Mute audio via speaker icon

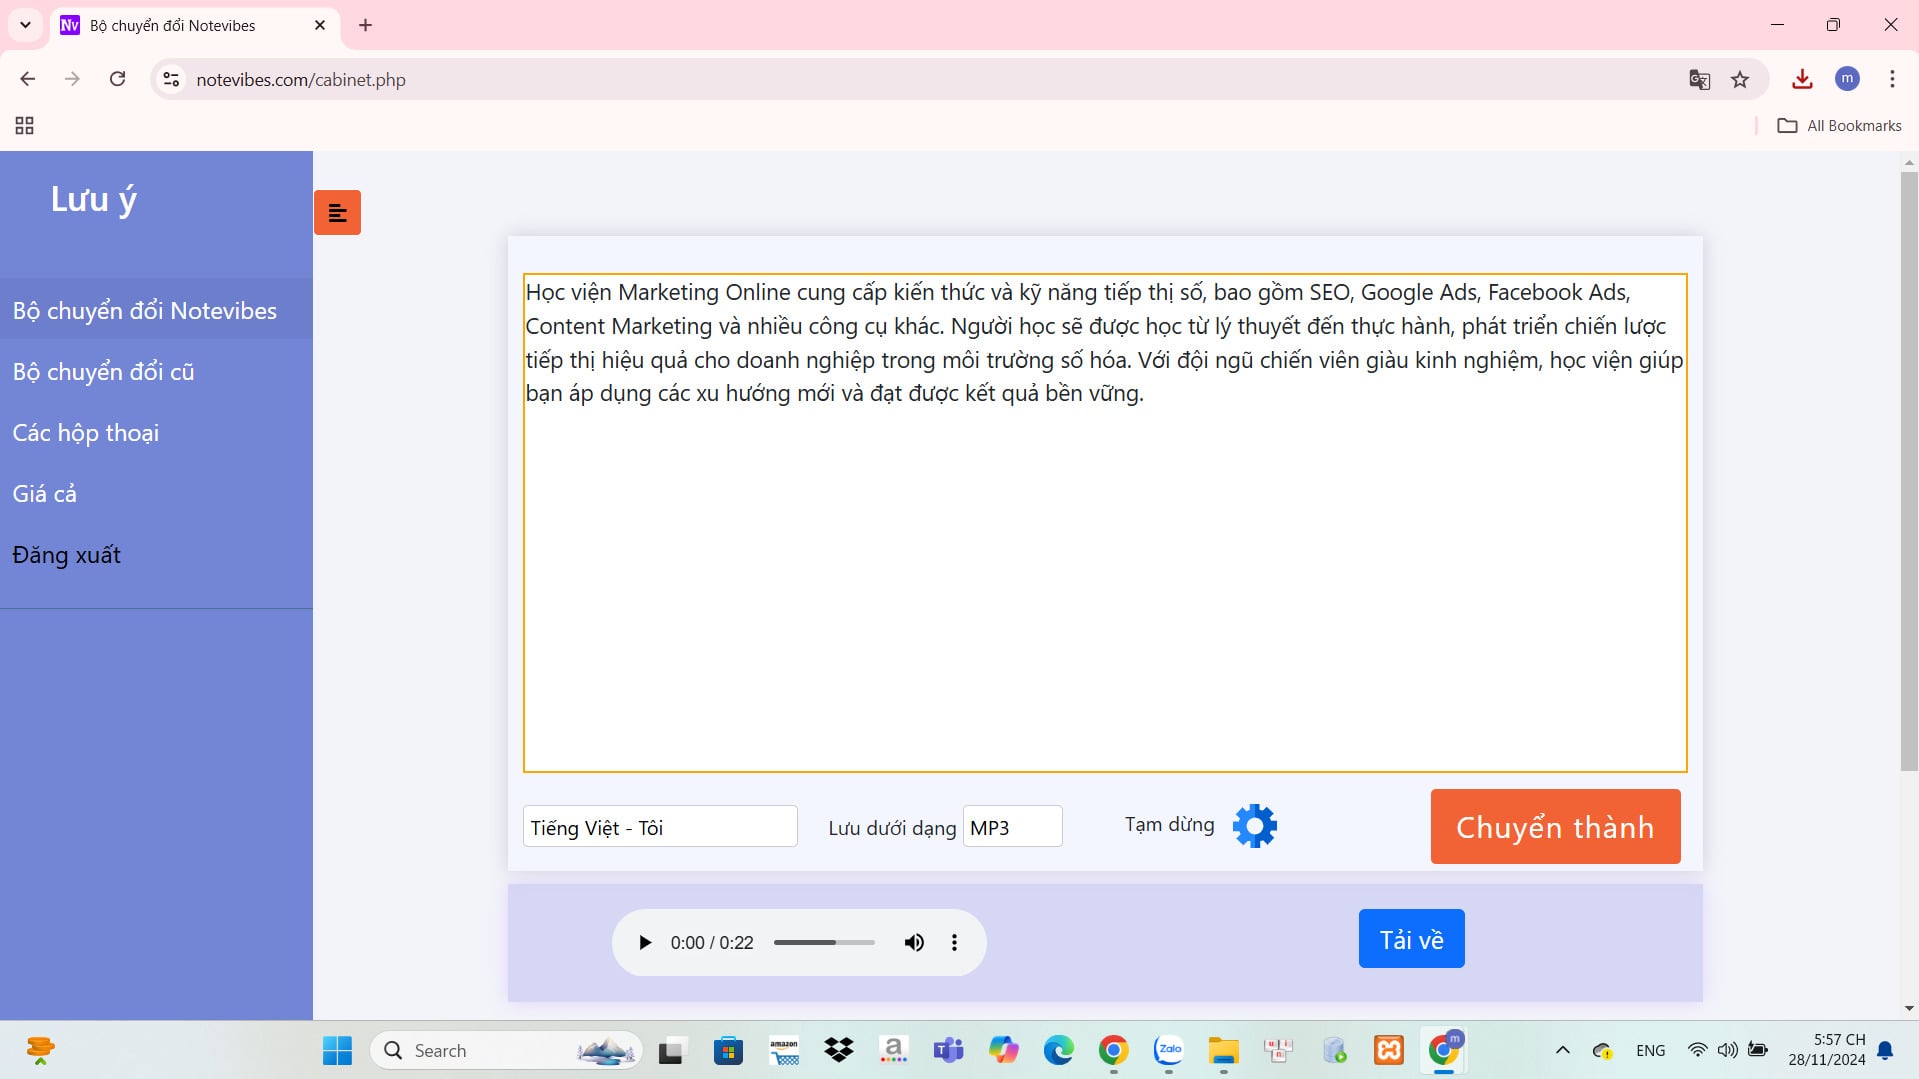[x=914, y=942]
